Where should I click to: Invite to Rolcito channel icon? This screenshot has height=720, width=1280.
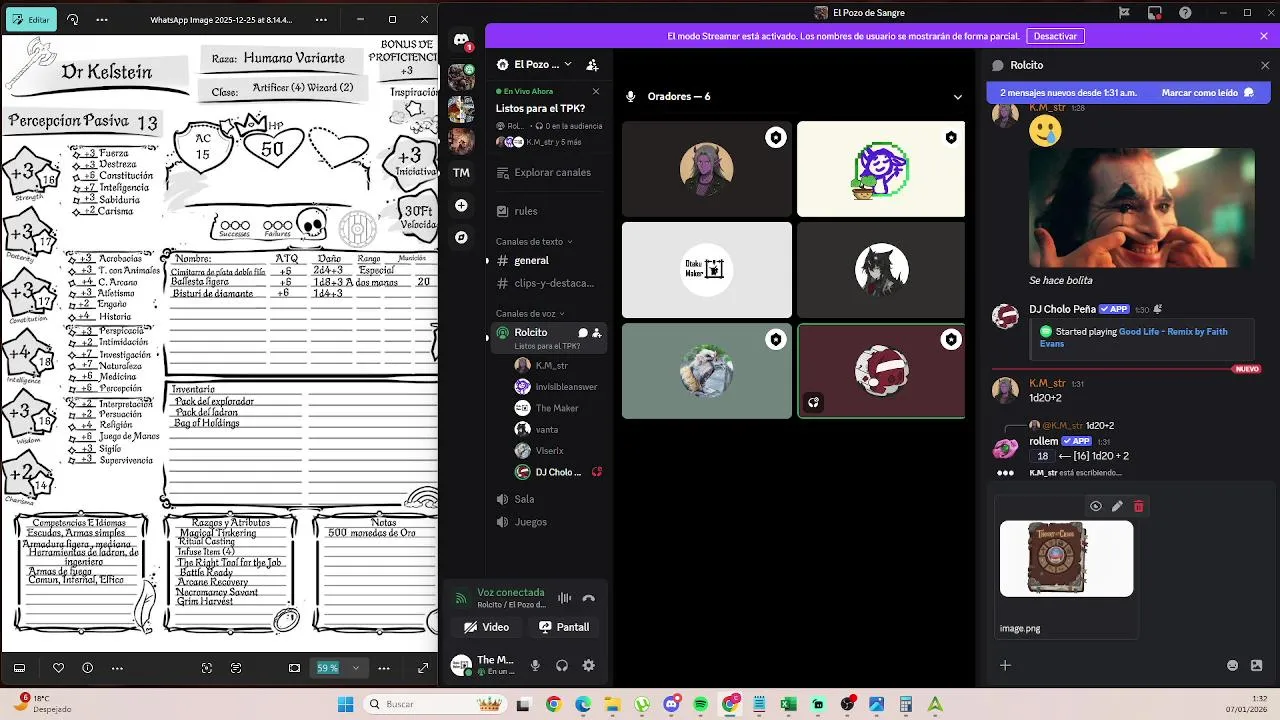[x=597, y=332]
